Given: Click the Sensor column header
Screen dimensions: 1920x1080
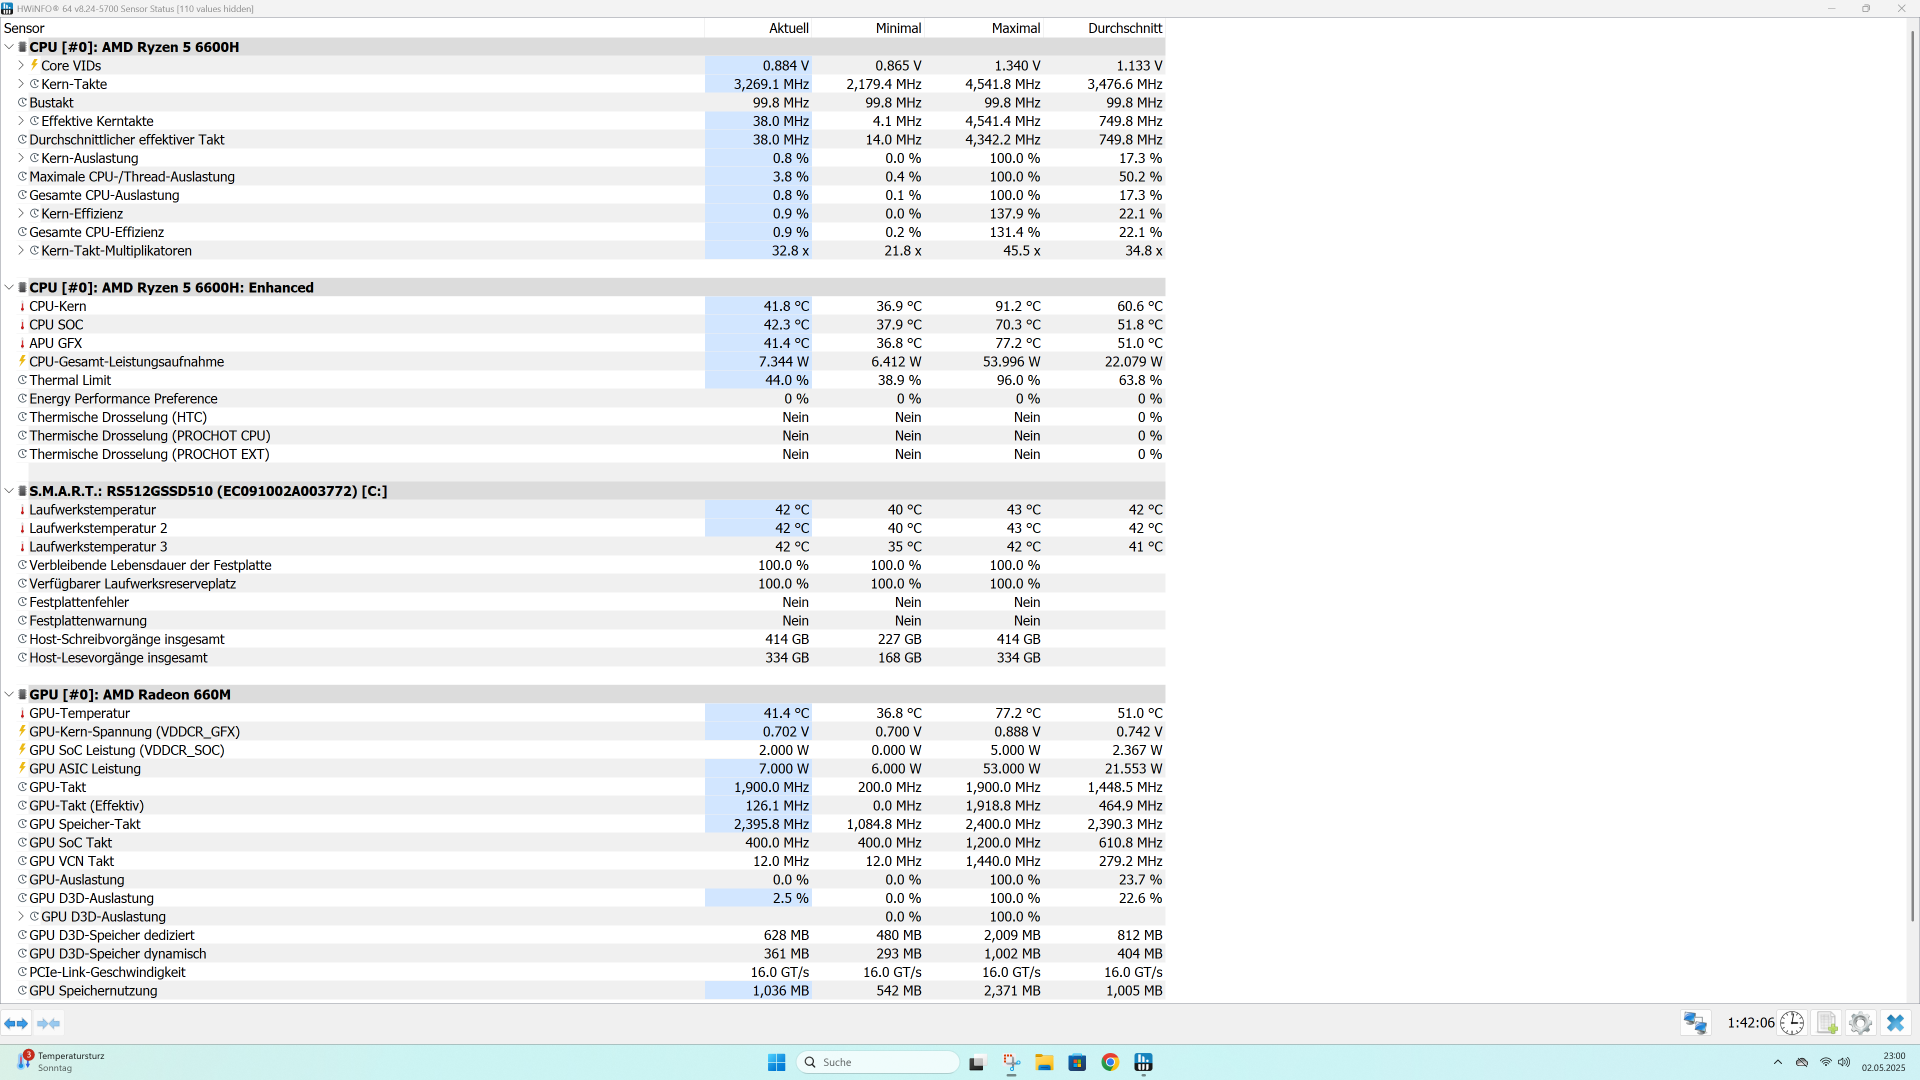Looking at the screenshot, I should tap(352, 28).
